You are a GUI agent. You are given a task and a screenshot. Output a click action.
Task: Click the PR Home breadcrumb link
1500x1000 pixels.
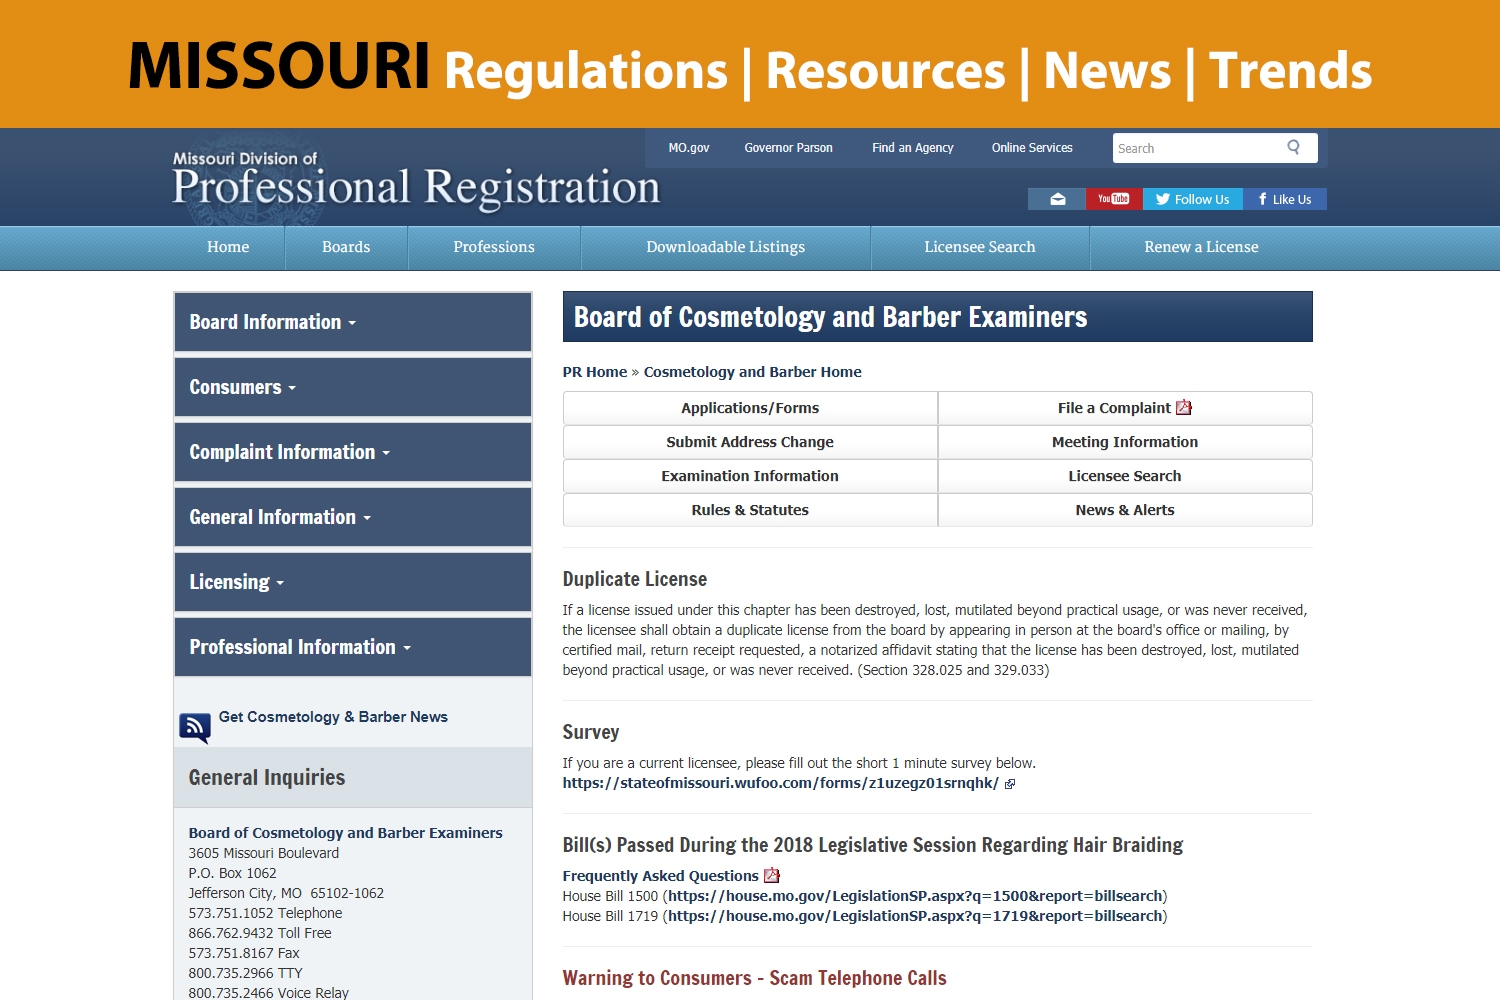[x=595, y=372]
